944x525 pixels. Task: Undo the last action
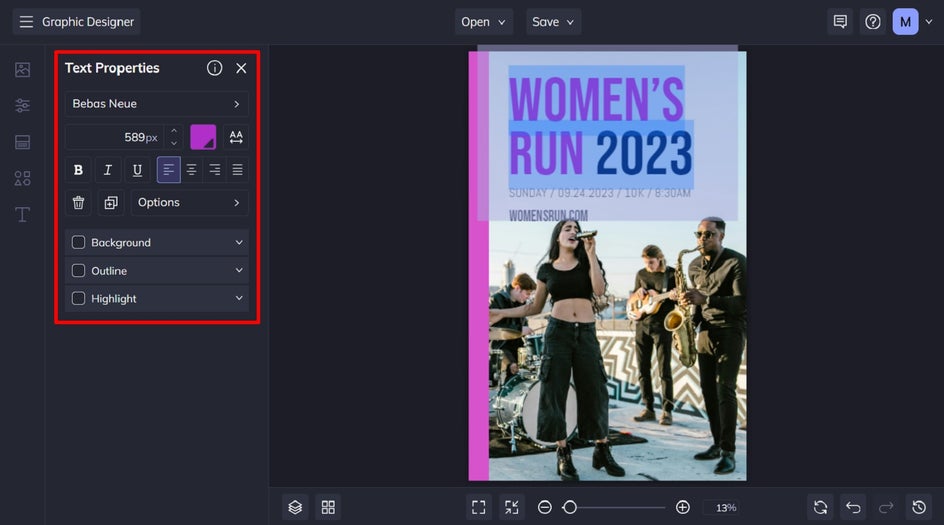point(853,507)
